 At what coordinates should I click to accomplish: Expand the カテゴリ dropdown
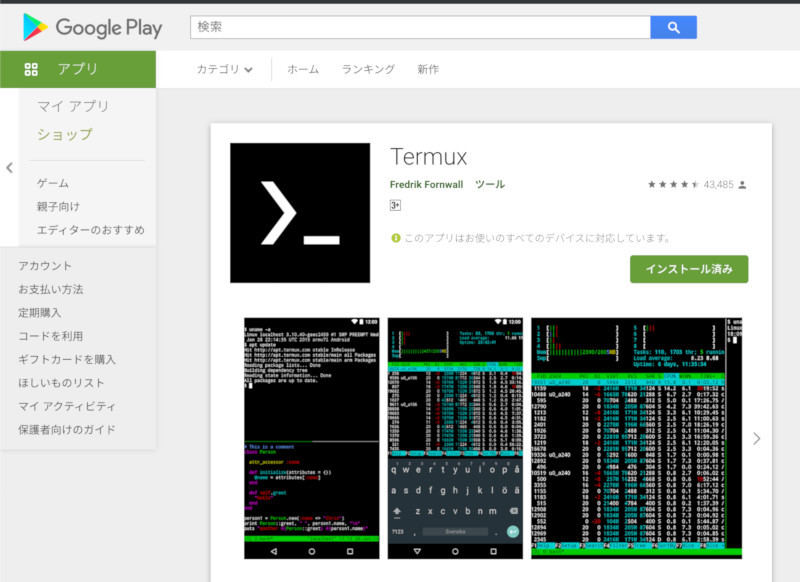[x=224, y=69]
